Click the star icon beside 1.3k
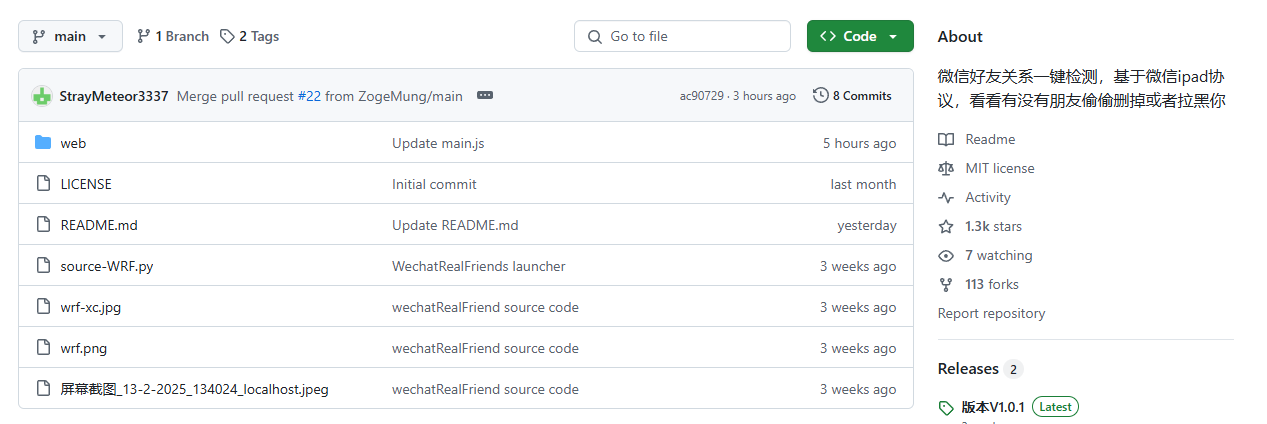 [946, 226]
